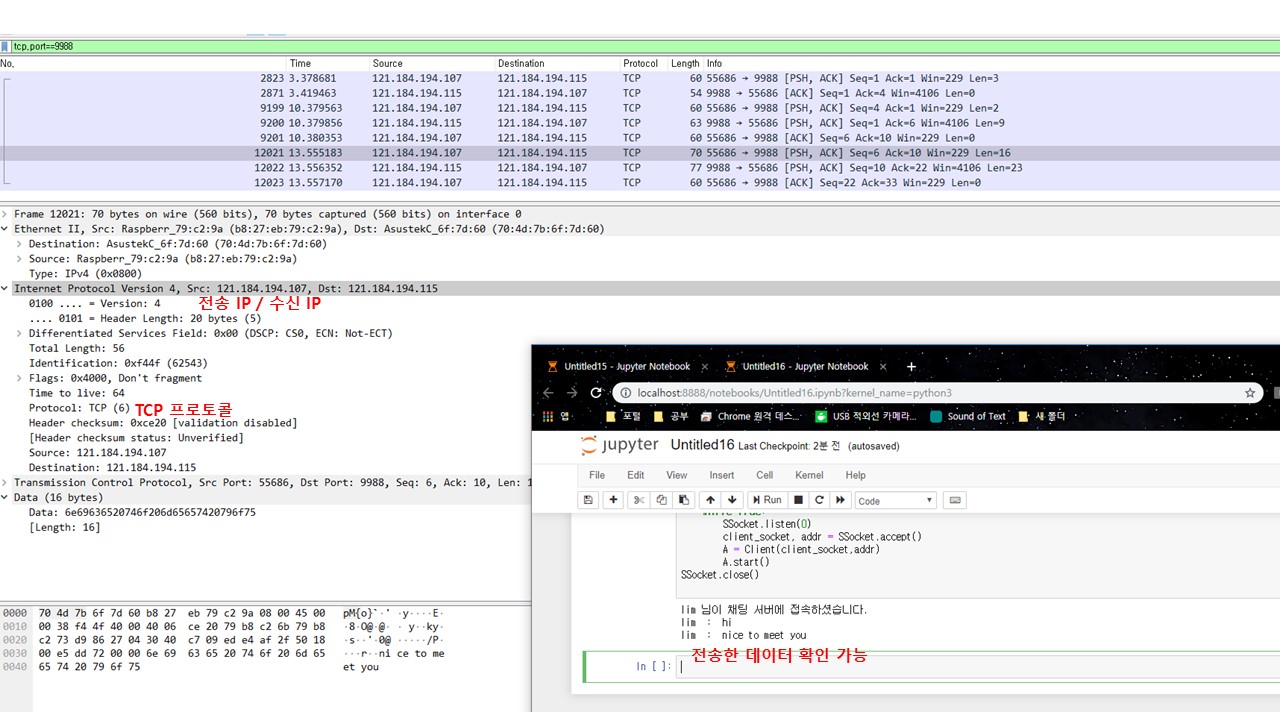Go back in the browser
Image resolution: width=1280 pixels, height=720 pixels.
click(547, 393)
